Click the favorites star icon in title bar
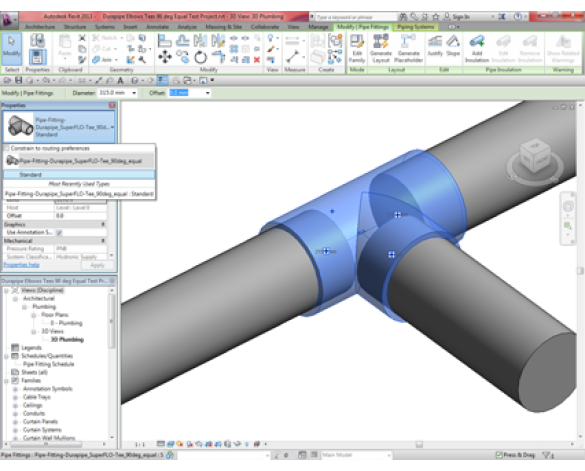 [435, 17]
